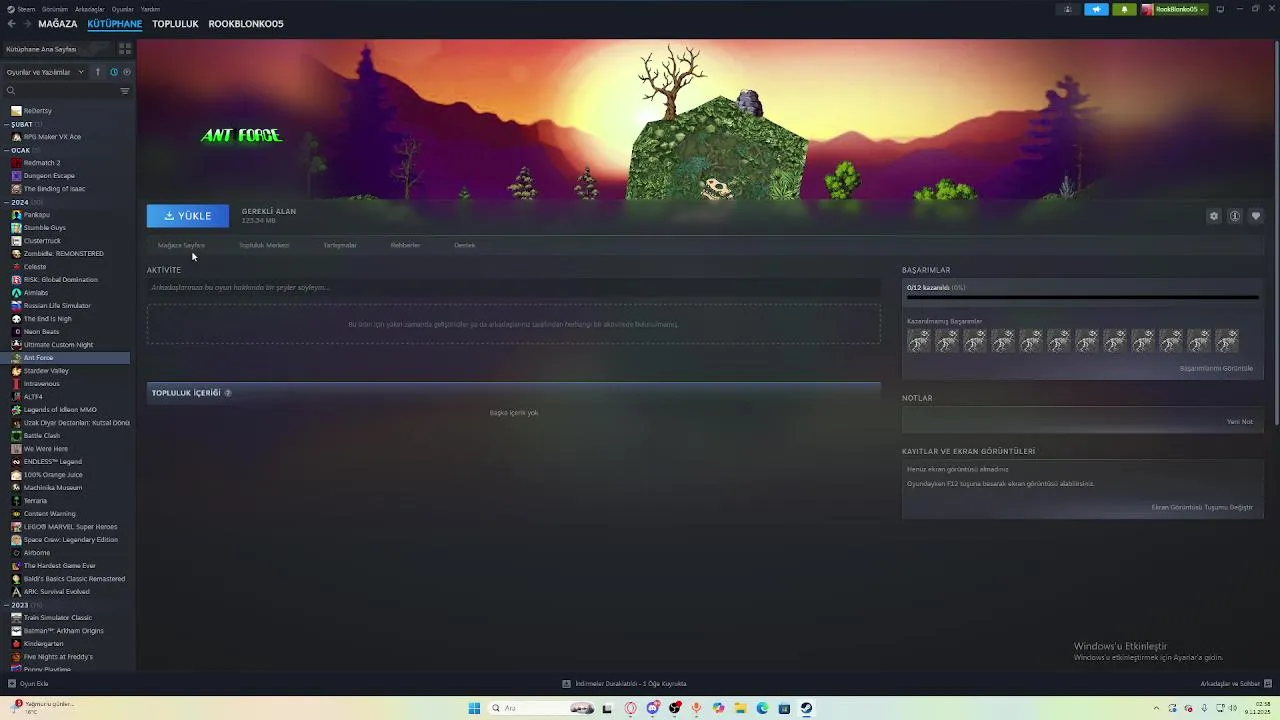Open notifications bell icon
1280x720 pixels.
click(x=1124, y=9)
